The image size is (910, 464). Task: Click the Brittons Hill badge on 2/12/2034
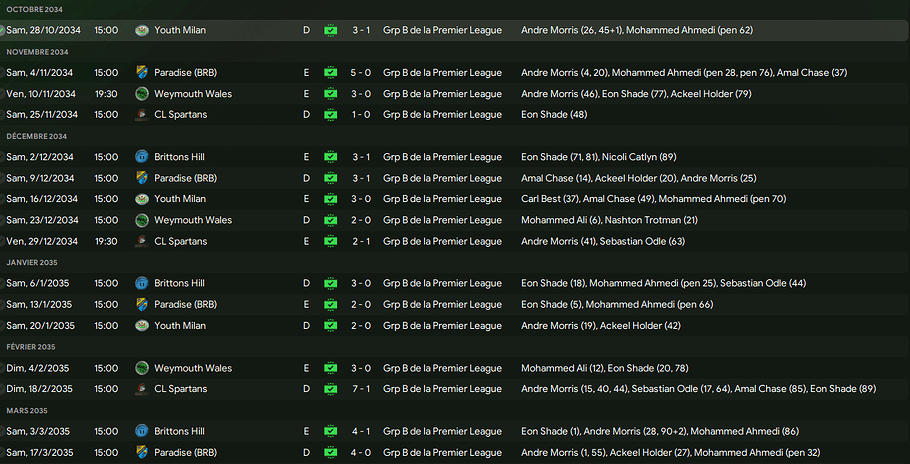pos(142,157)
